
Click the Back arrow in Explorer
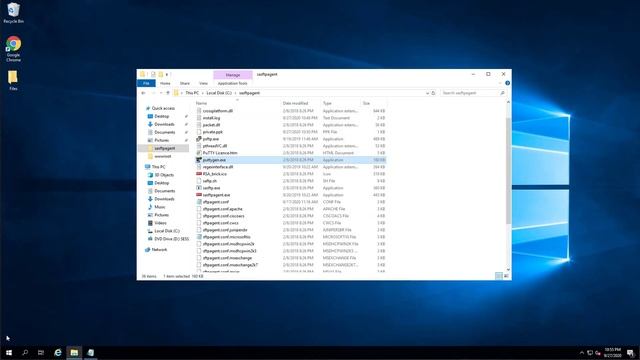pos(143,93)
